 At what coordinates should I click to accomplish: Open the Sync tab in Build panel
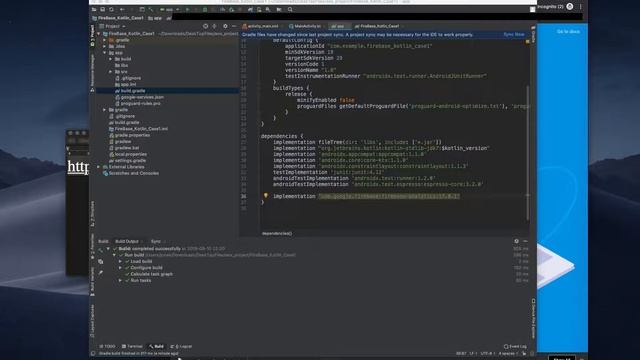[x=156, y=241]
